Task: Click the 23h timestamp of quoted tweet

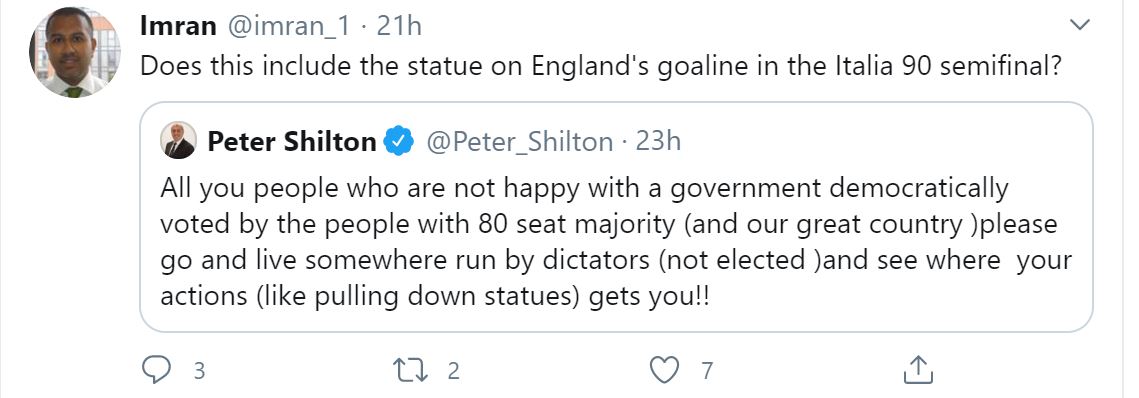Action: pyautogui.click(x=658, y=141)
